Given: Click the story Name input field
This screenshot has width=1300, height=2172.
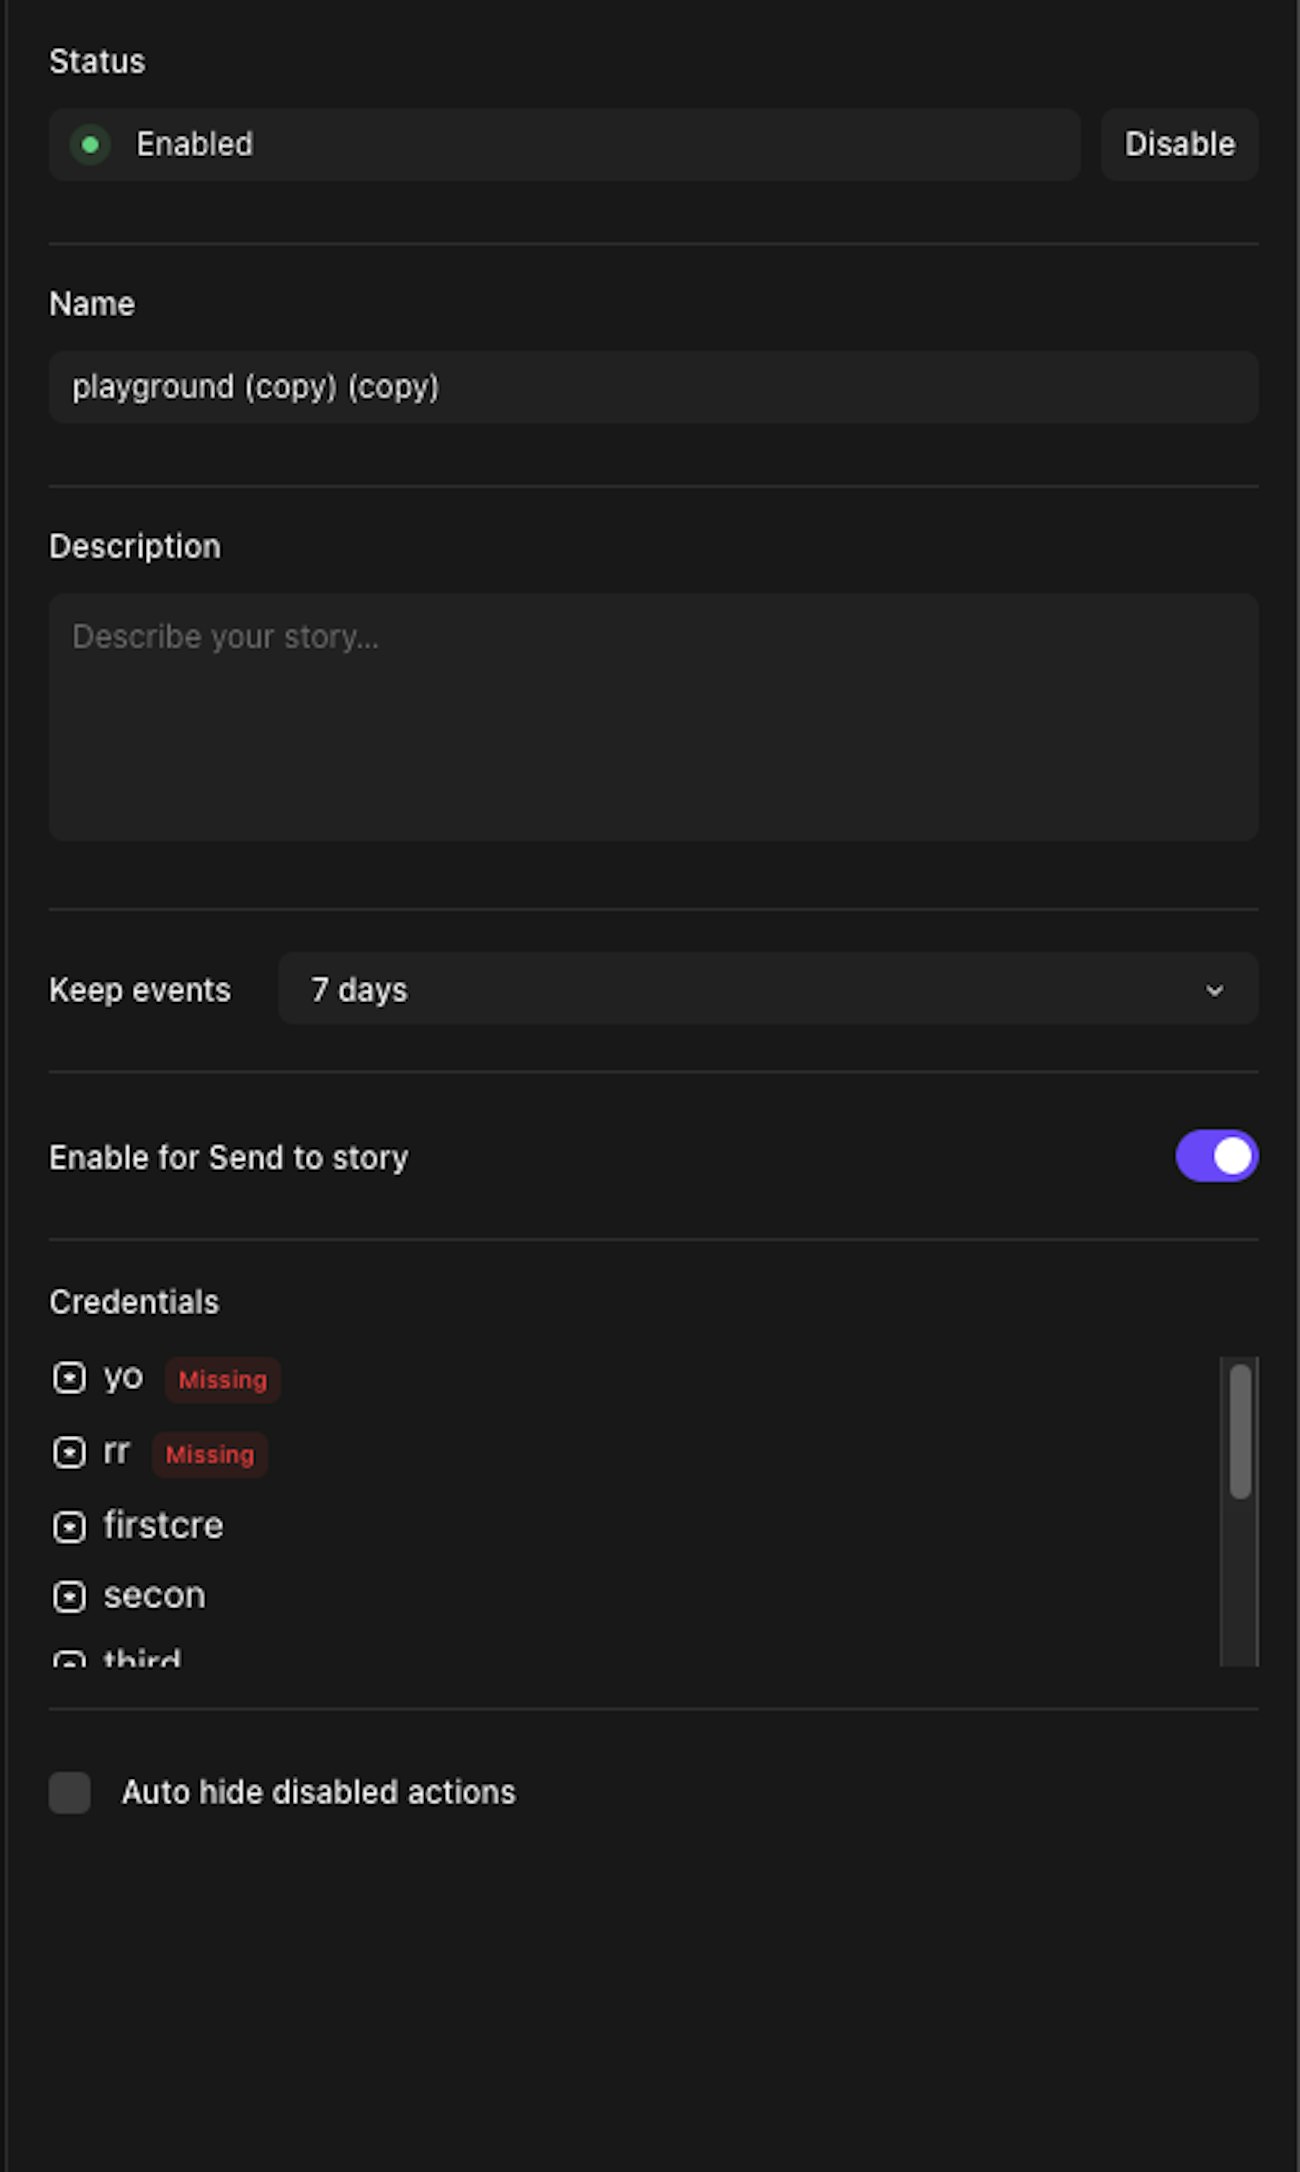Looking at the screenshot, I should [x=653, y=387].
